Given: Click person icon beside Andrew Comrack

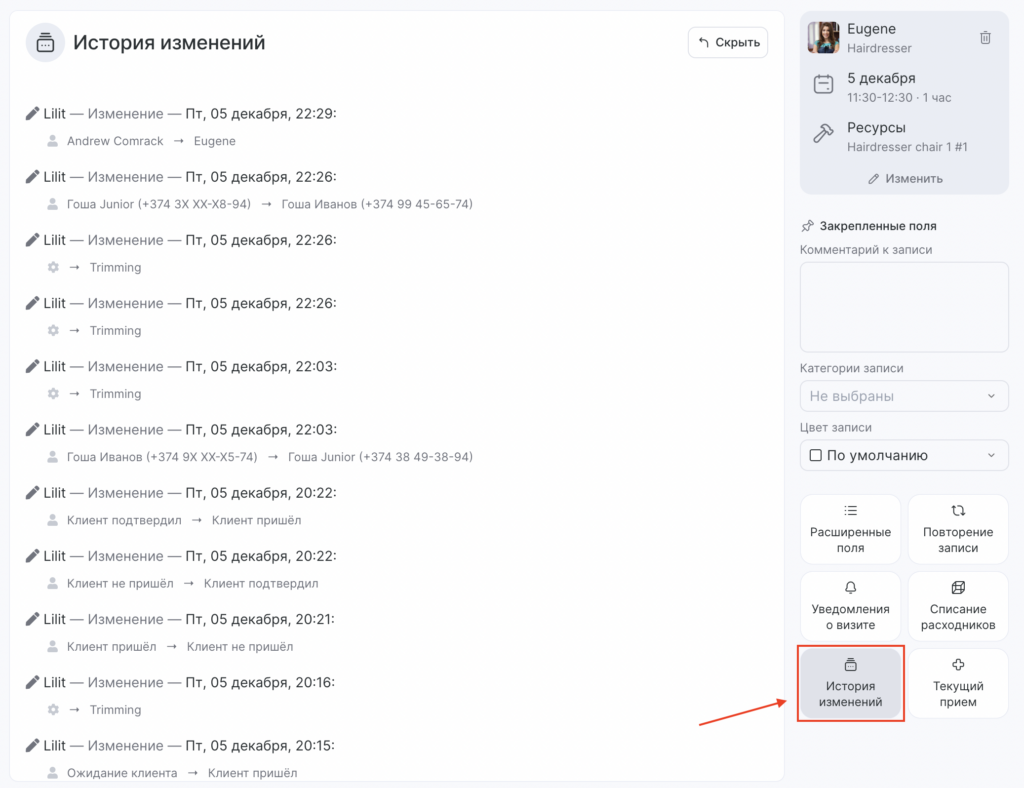Looking at the screenshot, I should pos(52,141).
